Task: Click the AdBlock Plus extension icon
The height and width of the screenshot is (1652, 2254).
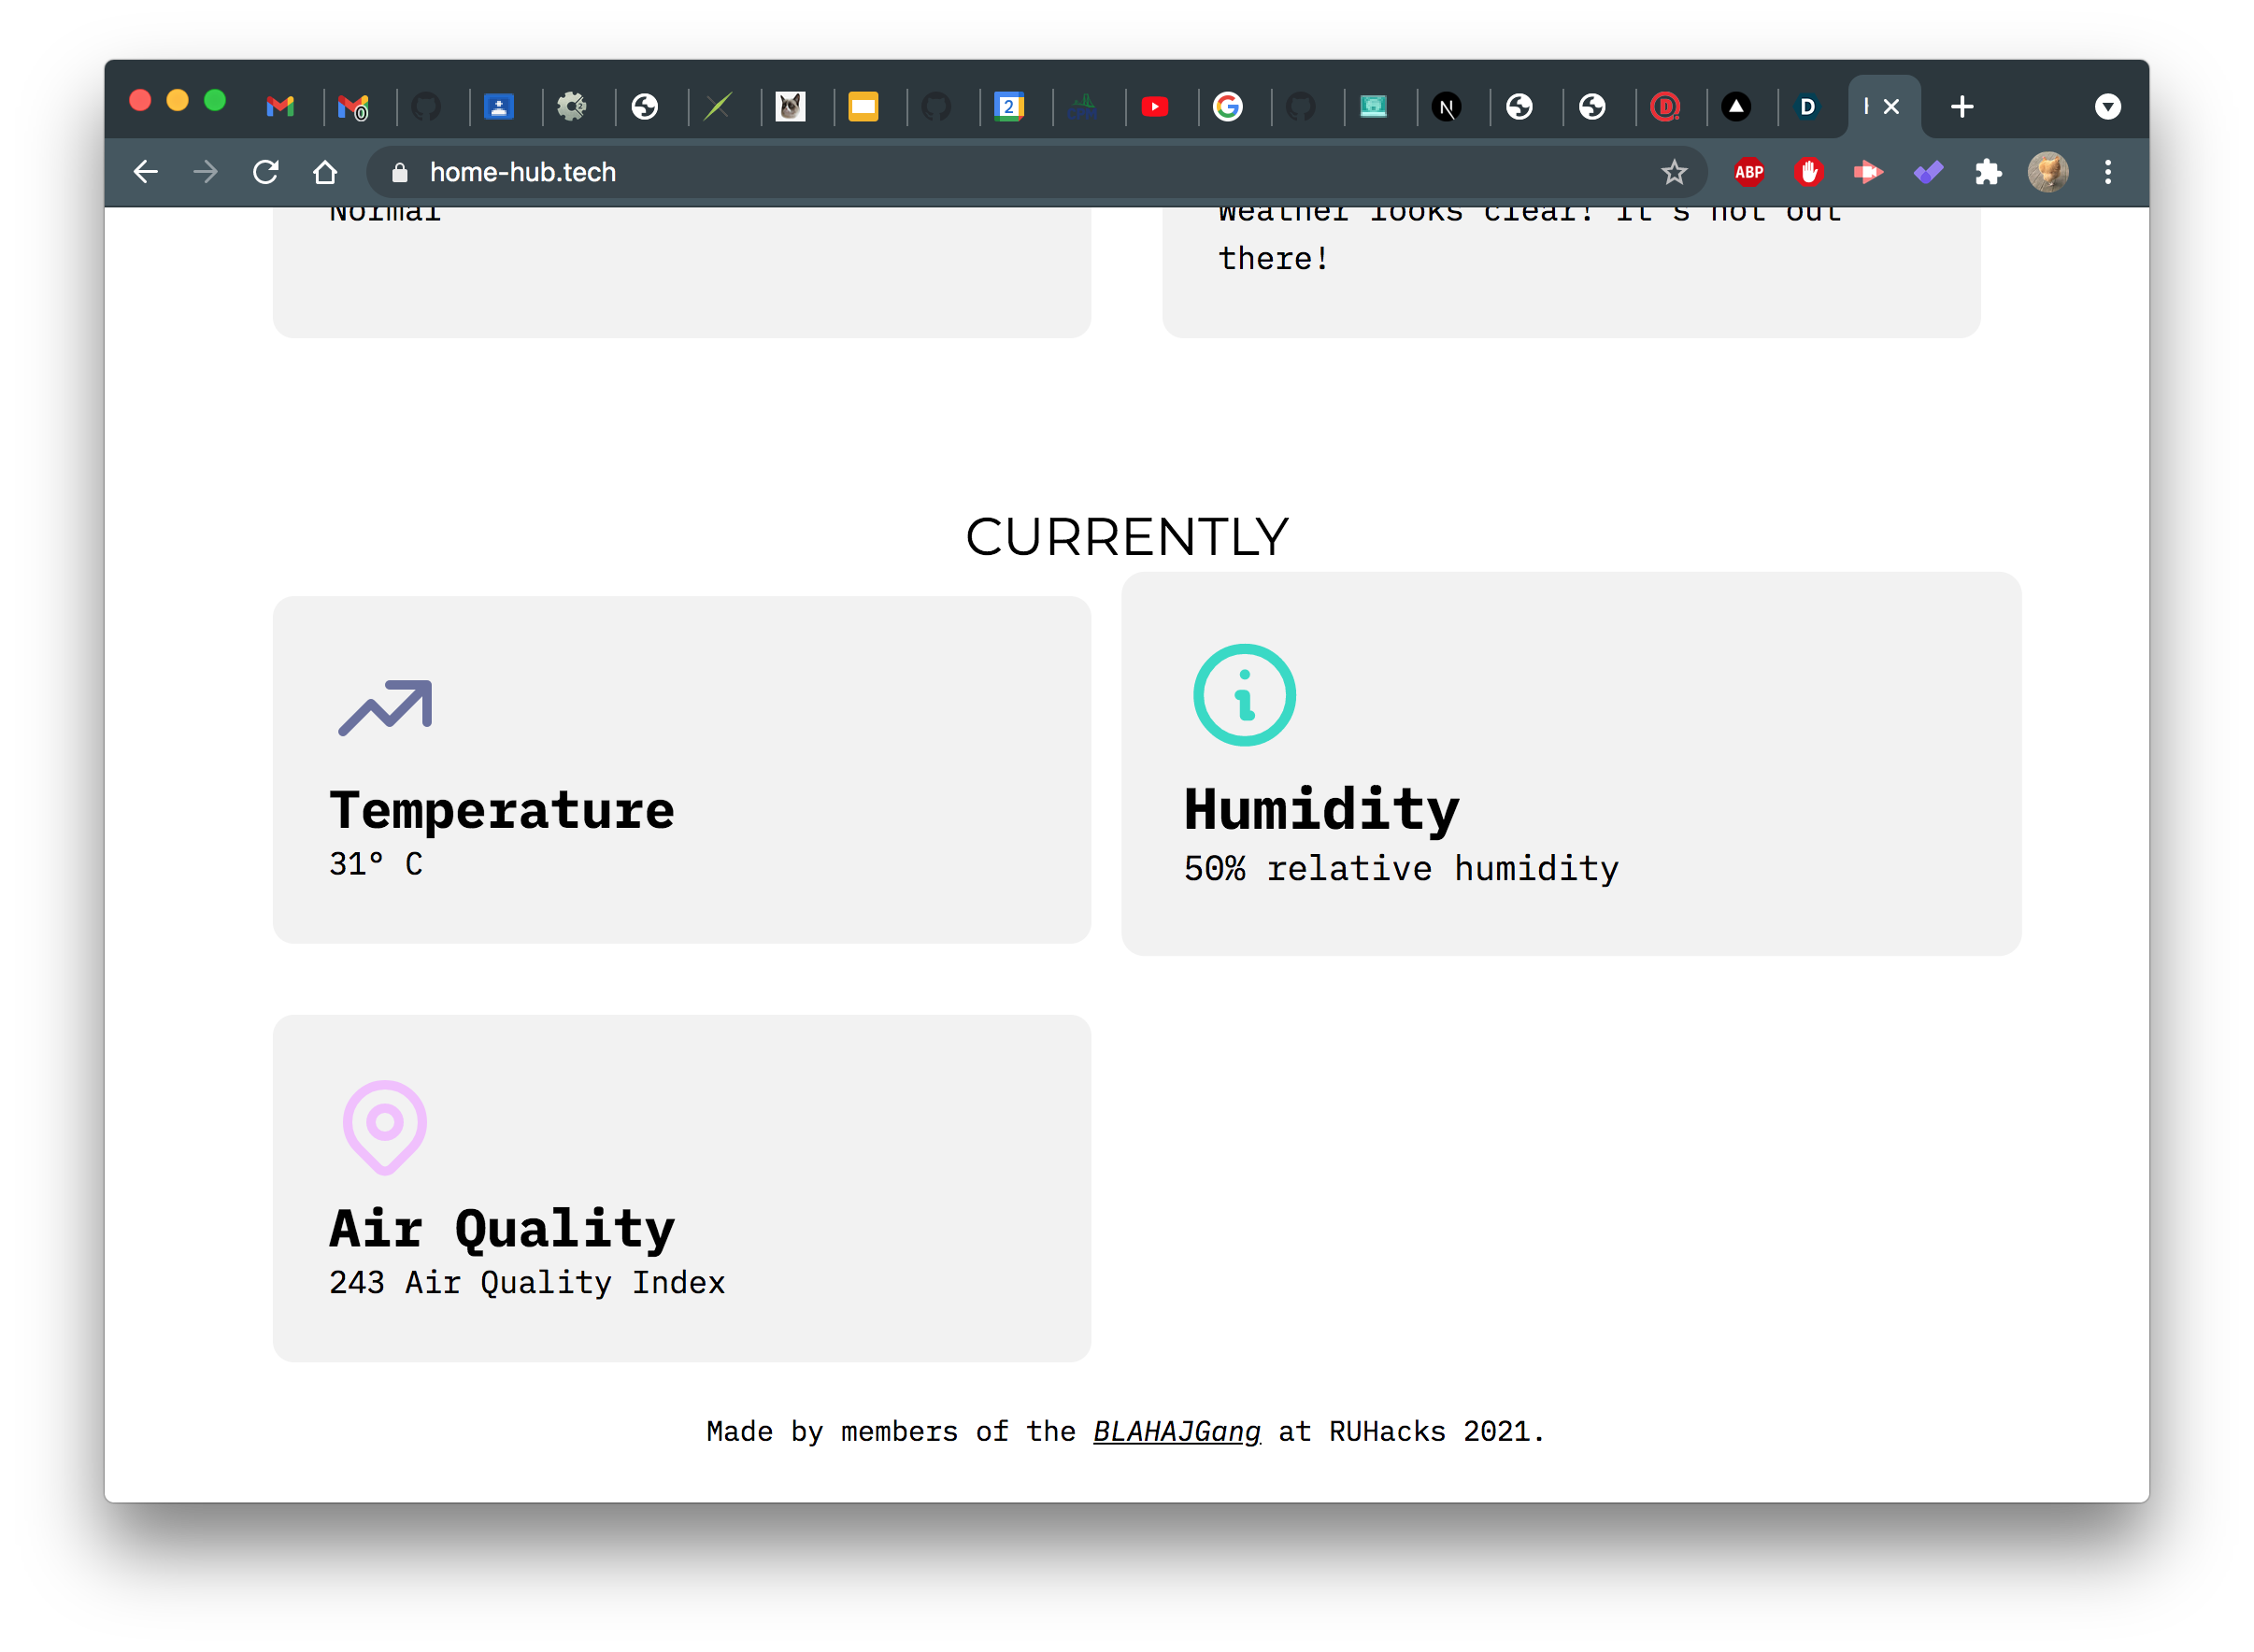Action: tap(1748, 172)
